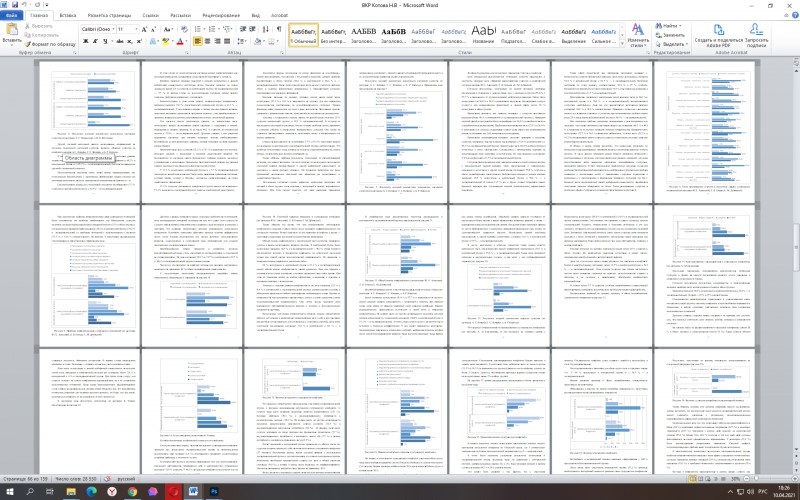Open the Acrobat ribbon tab
The width and height of the screenshot is (800, 500).
[280, 16]
